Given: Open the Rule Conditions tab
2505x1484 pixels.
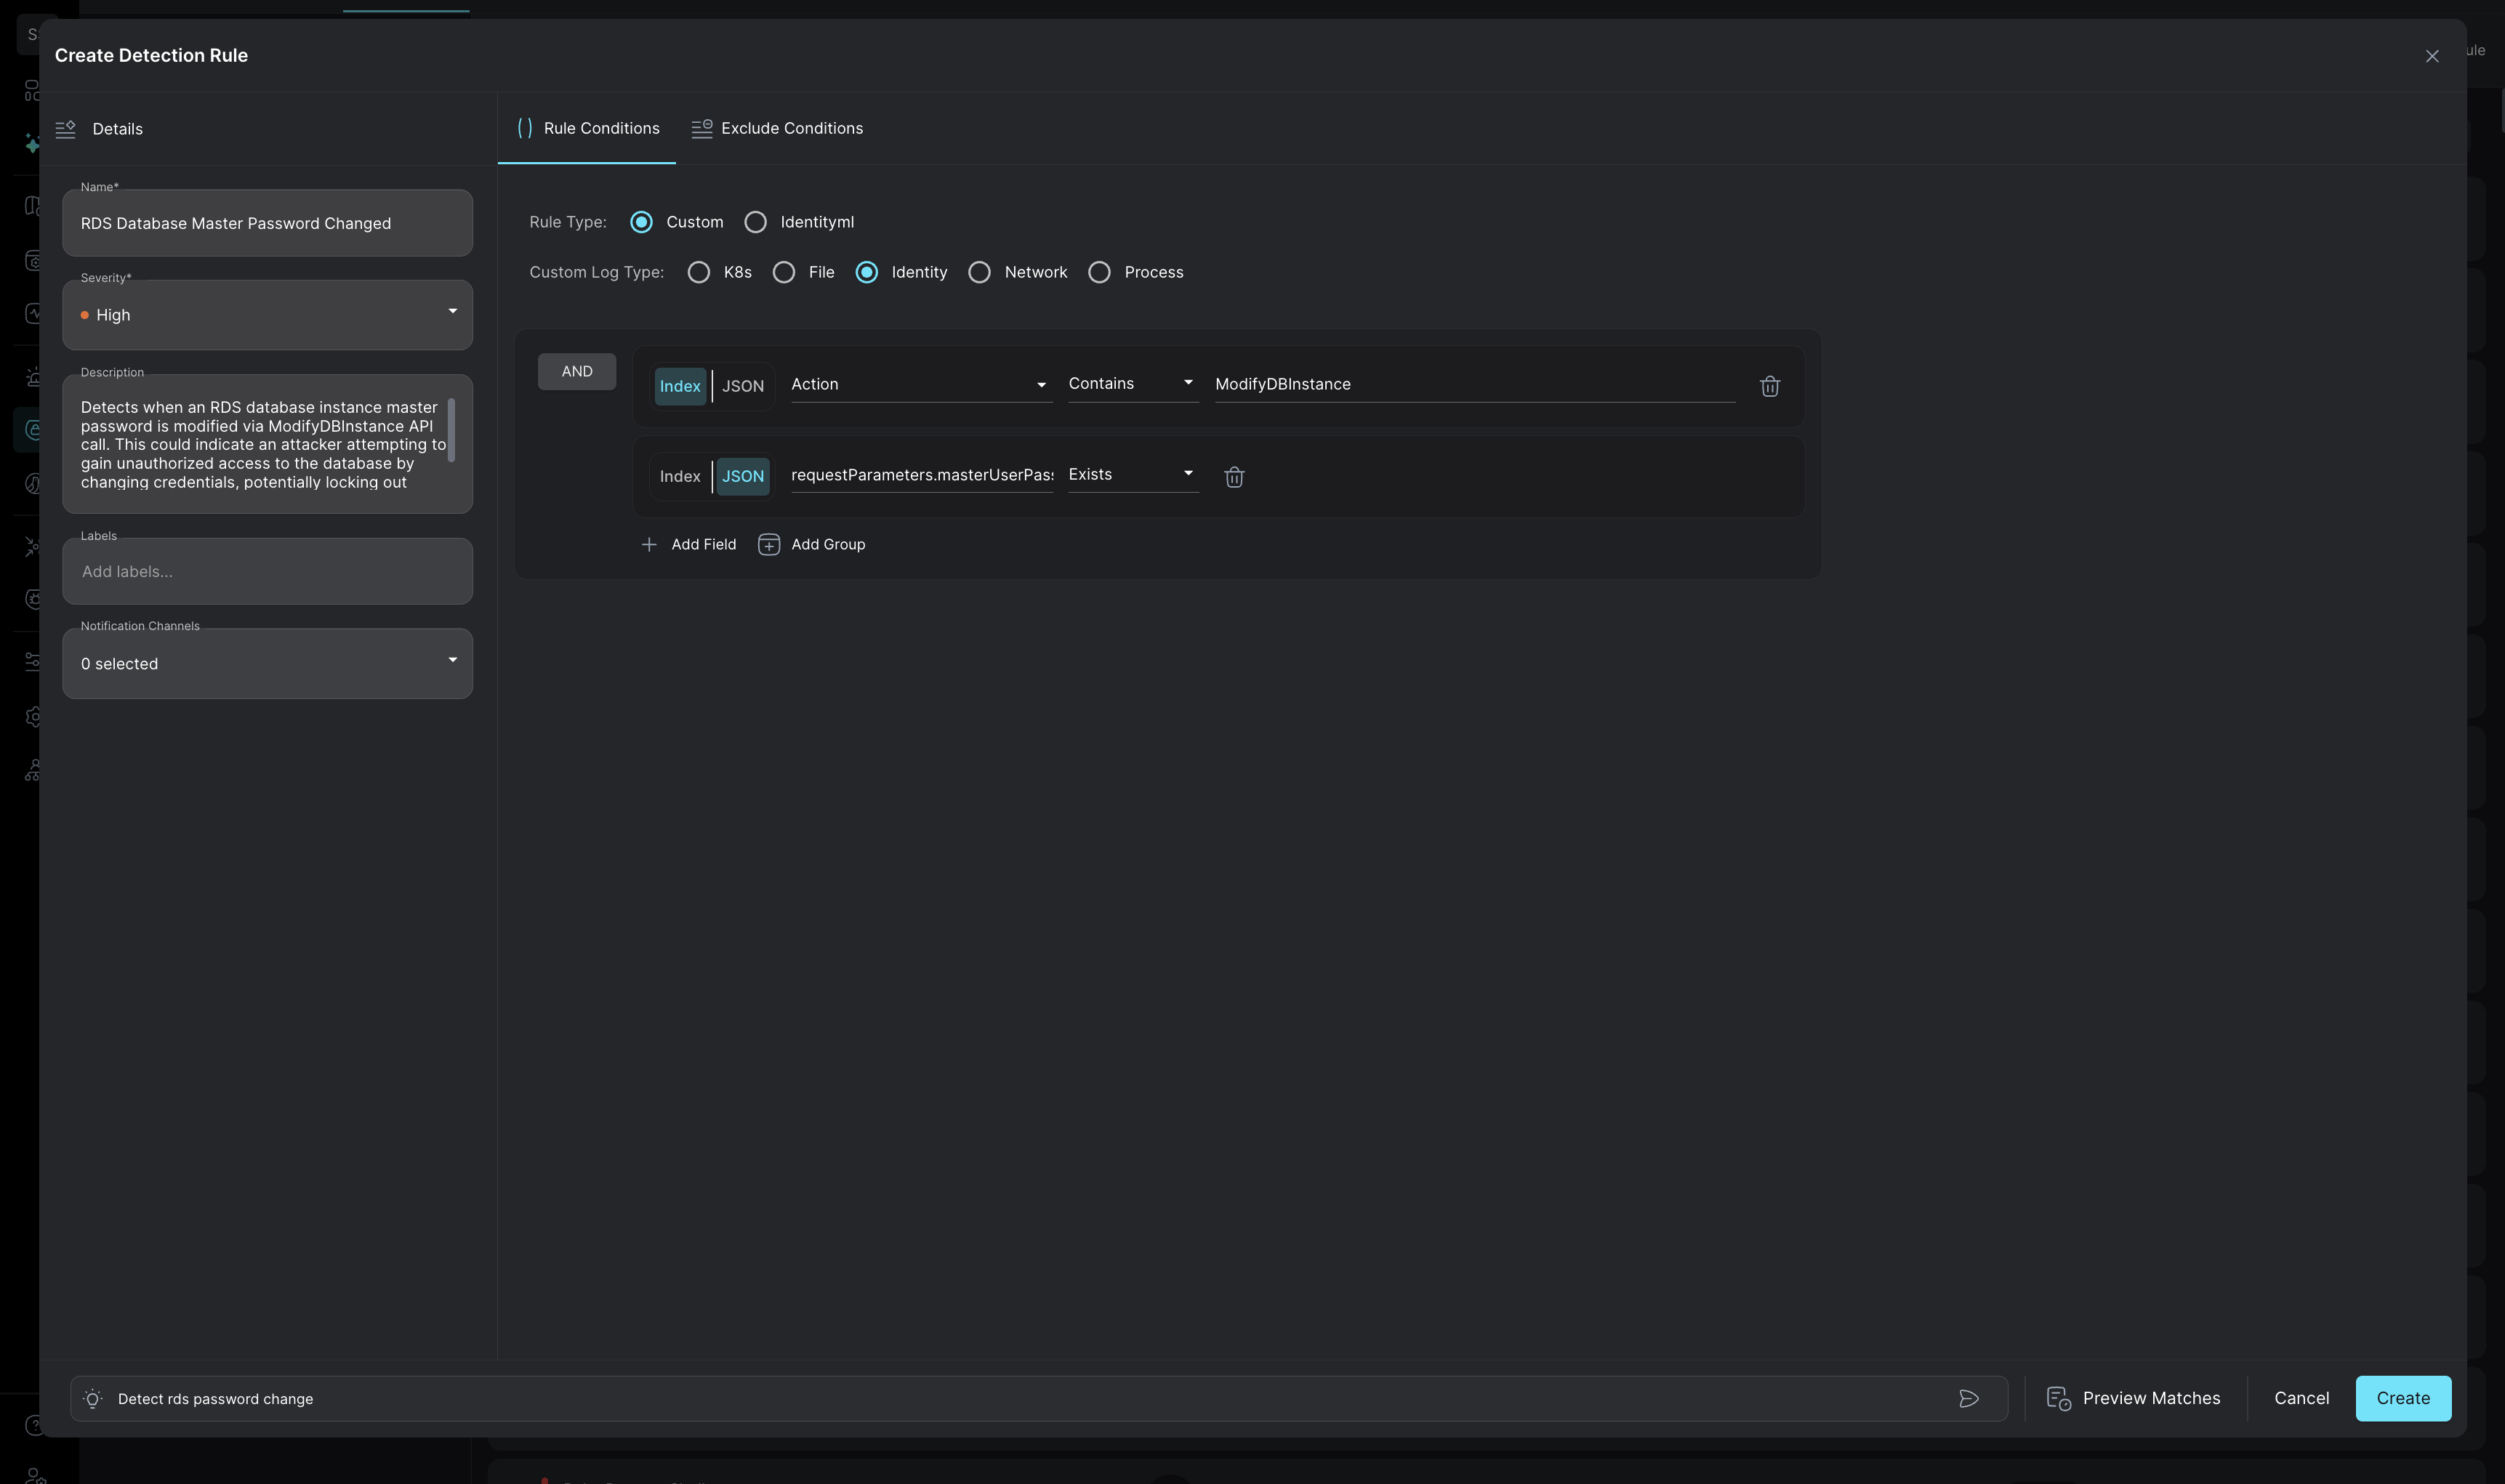Looking at the screenshot, I should (x=587, y=128).
